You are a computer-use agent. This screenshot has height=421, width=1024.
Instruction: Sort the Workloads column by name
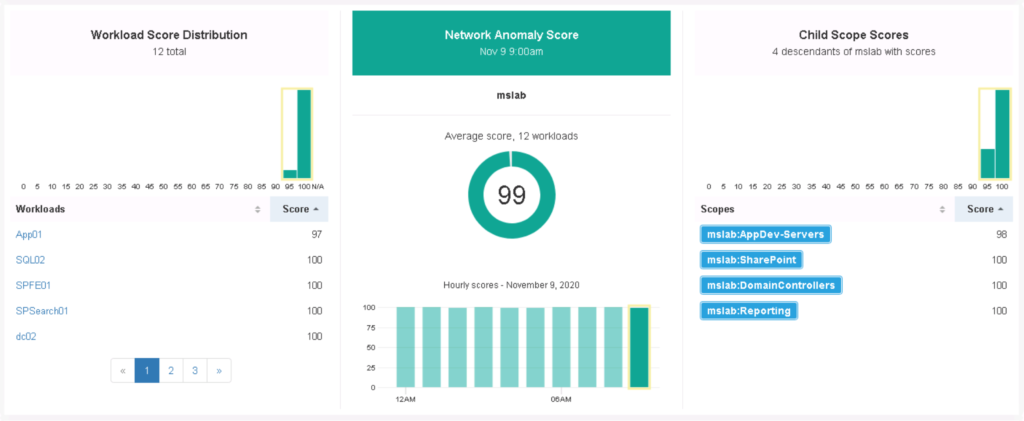tap(139, 209)
